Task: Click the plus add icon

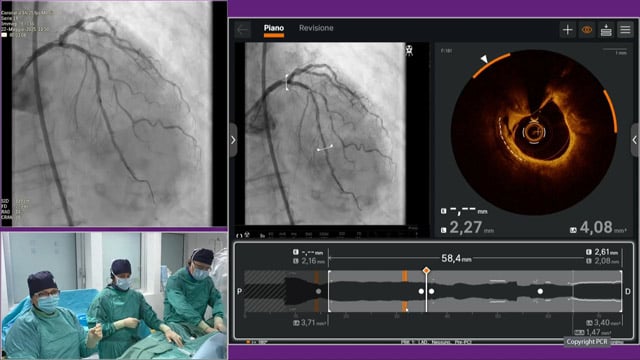Action: click(567, 30)
